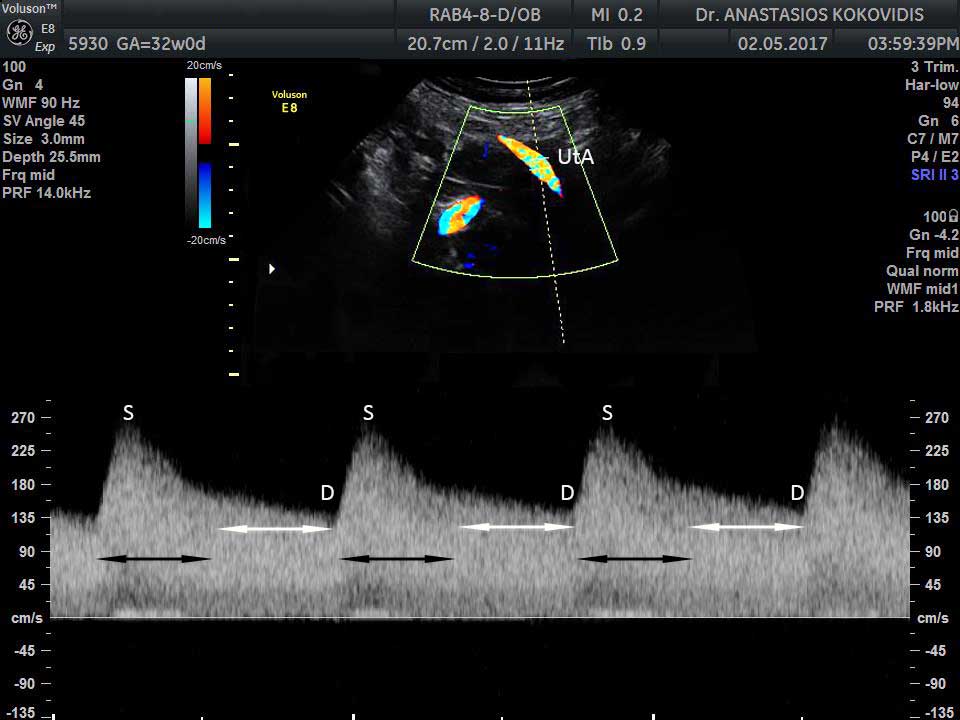960x720 pixels.
Task: Click the first systolic peak of the waveform
Action: point(128,427)
